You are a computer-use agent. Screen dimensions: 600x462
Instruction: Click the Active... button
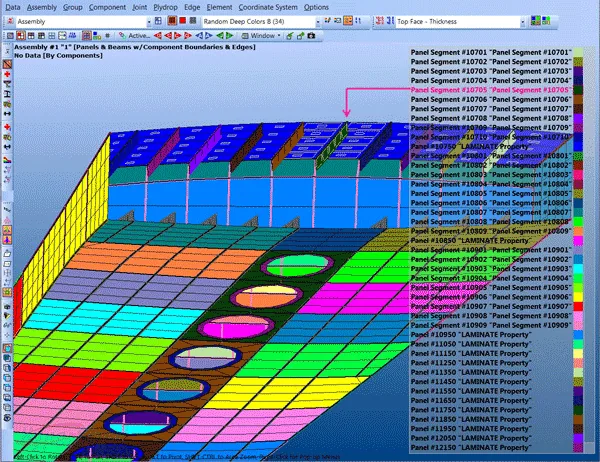tap(135, 36)
